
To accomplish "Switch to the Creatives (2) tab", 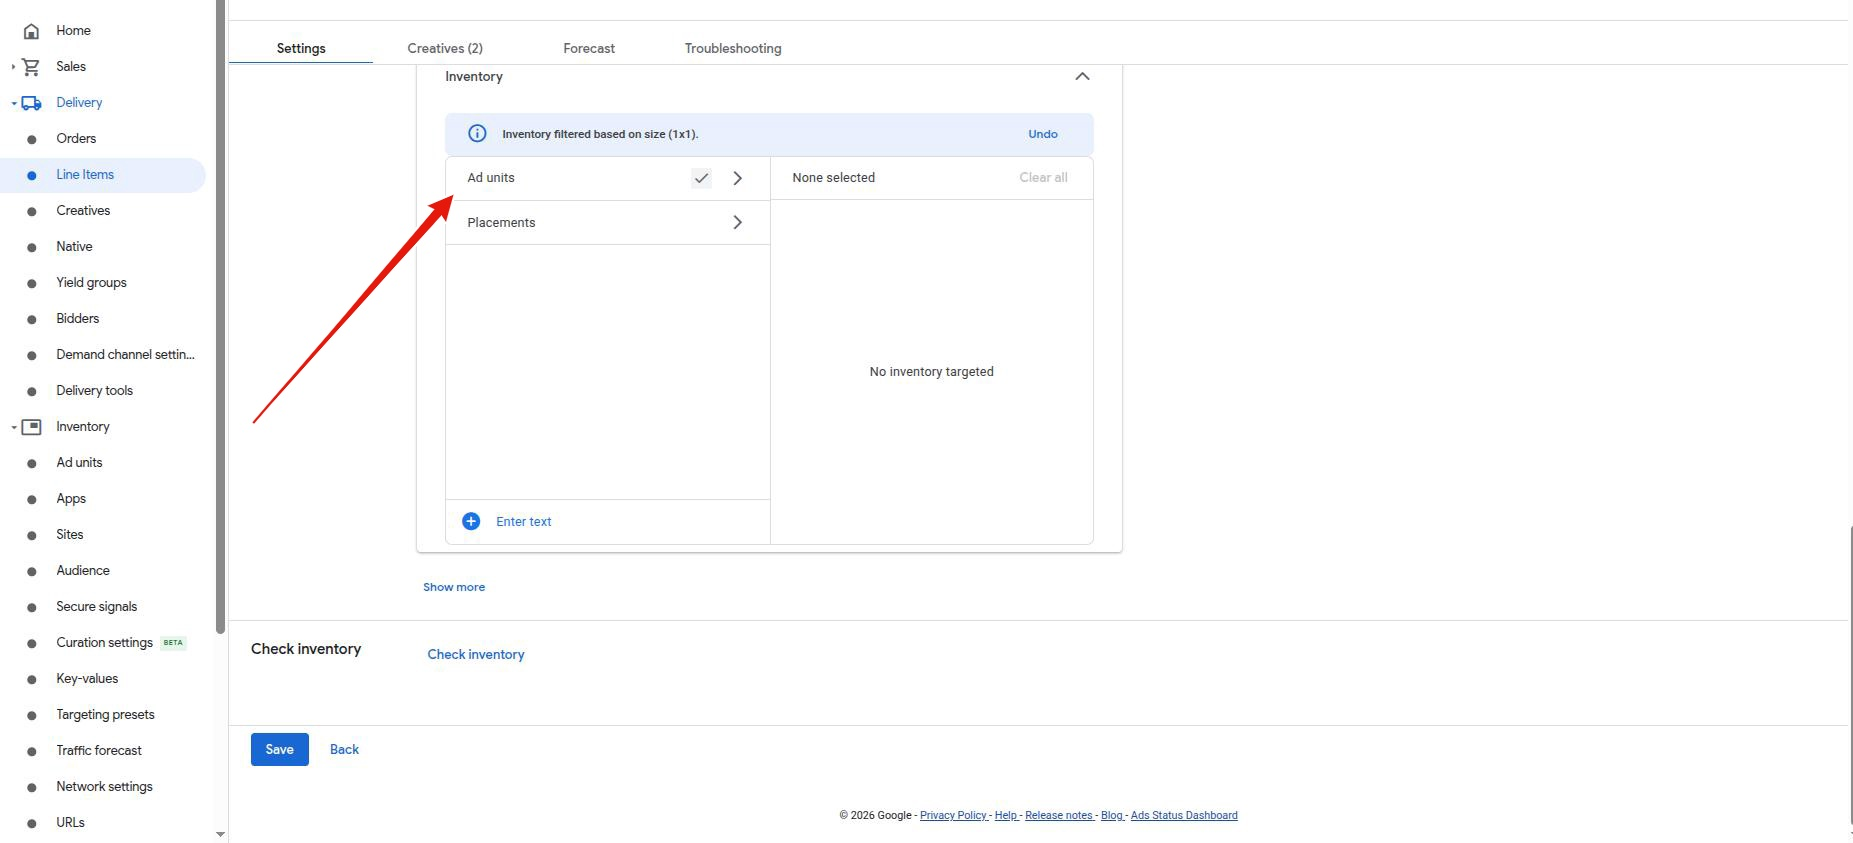I will 445,48.
